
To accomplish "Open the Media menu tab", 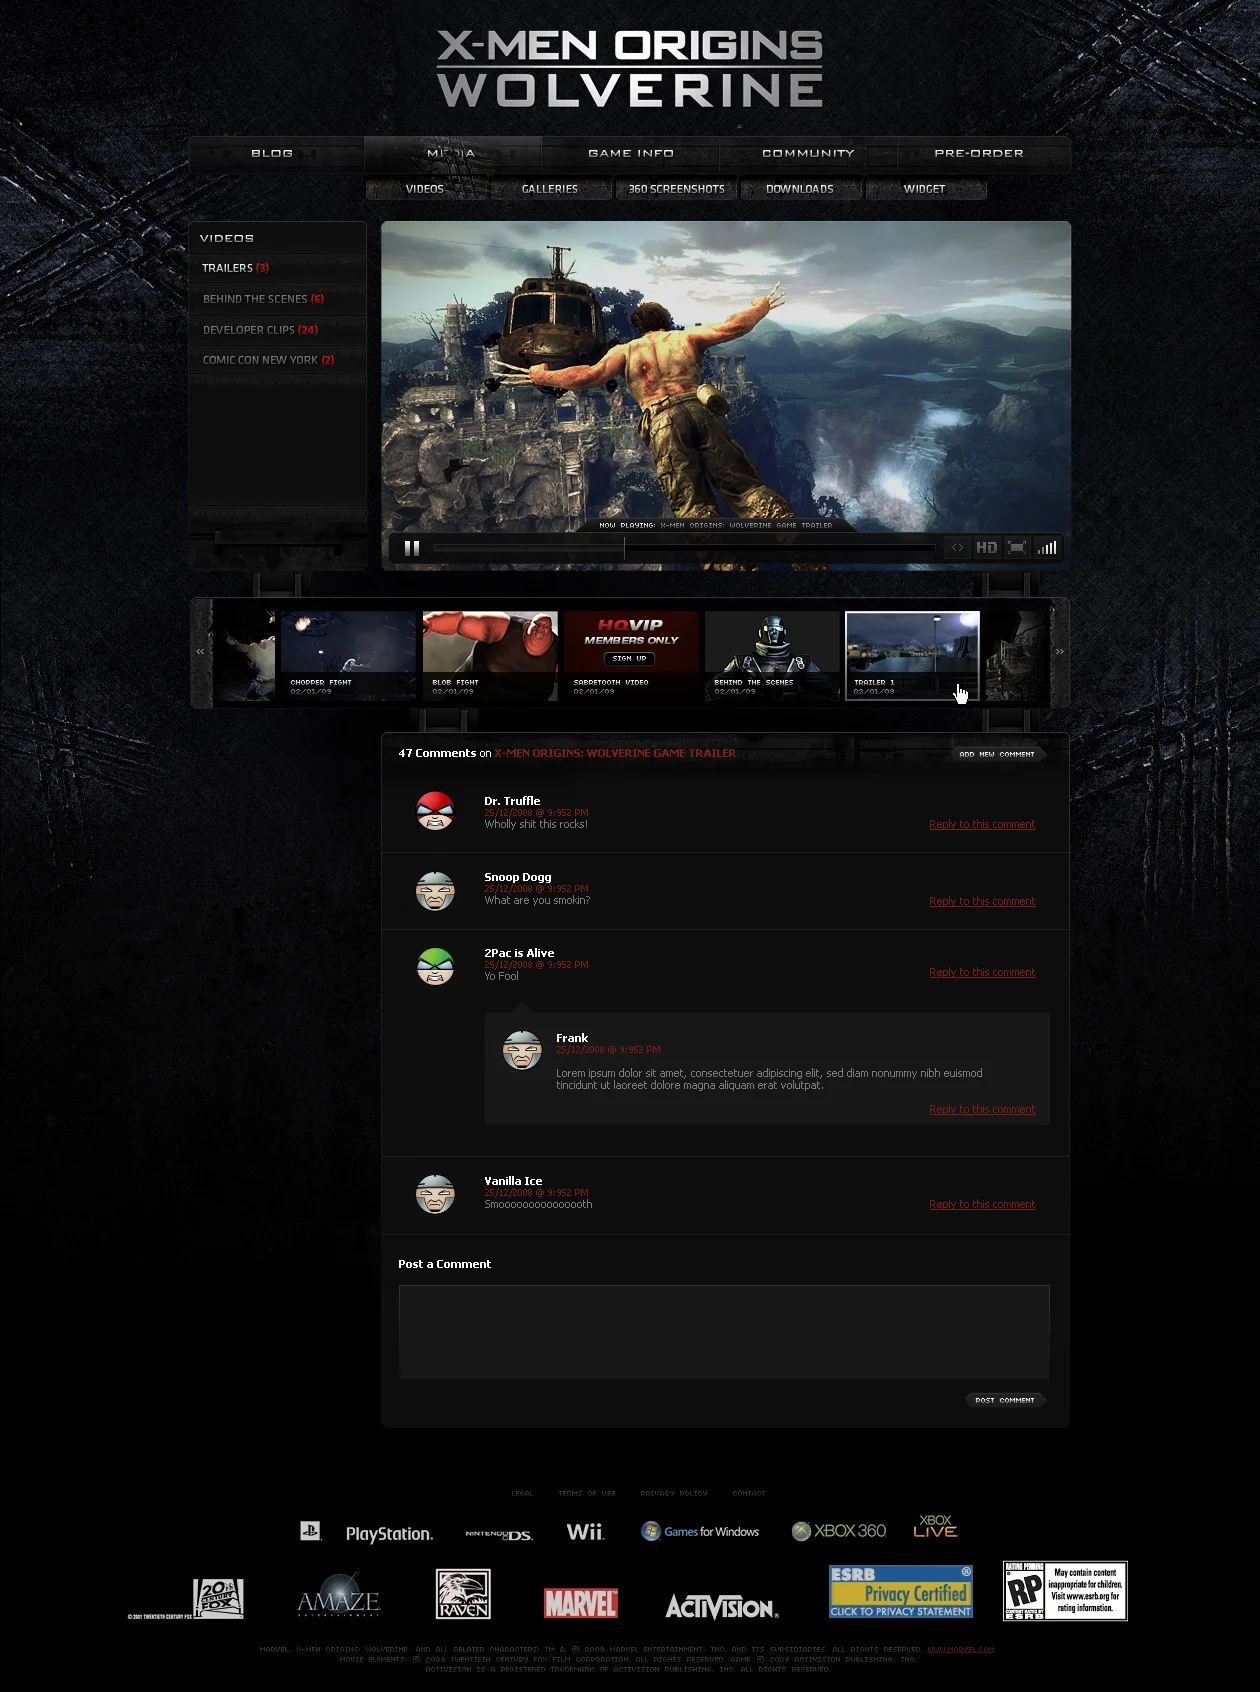I will tap(452, 153).
